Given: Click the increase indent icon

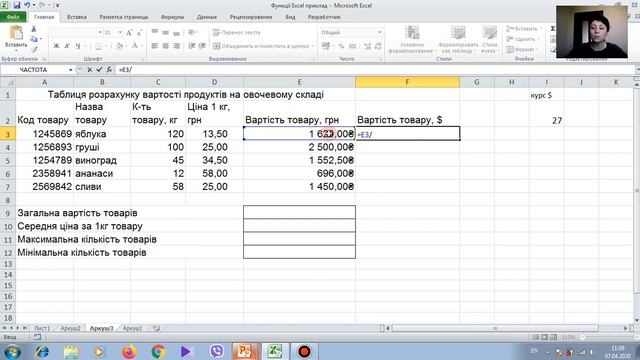Looking at the screenshot, I should pos(202,46).
